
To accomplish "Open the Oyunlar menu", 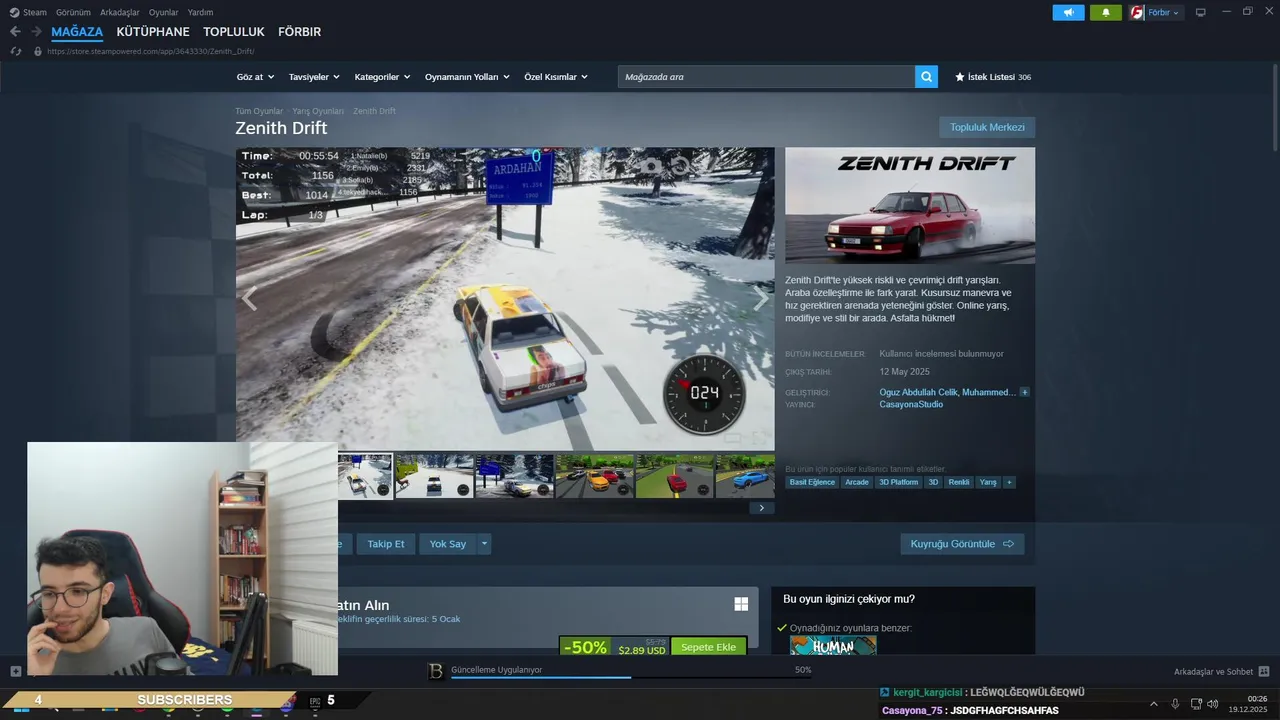I will click(x=164, y=12).
